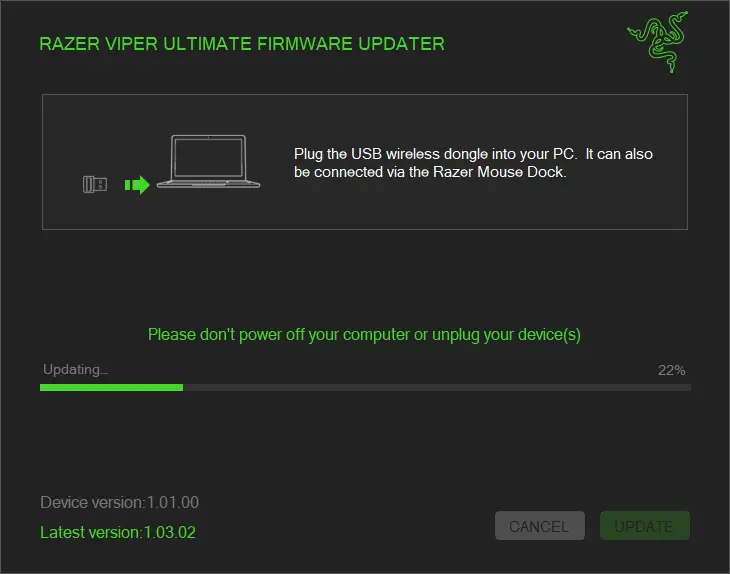The height and width of the screenshot is (574, 730).
Task: Click the Razer triple-snake logo
Action: pyautogui.click(x=658, y=42)
